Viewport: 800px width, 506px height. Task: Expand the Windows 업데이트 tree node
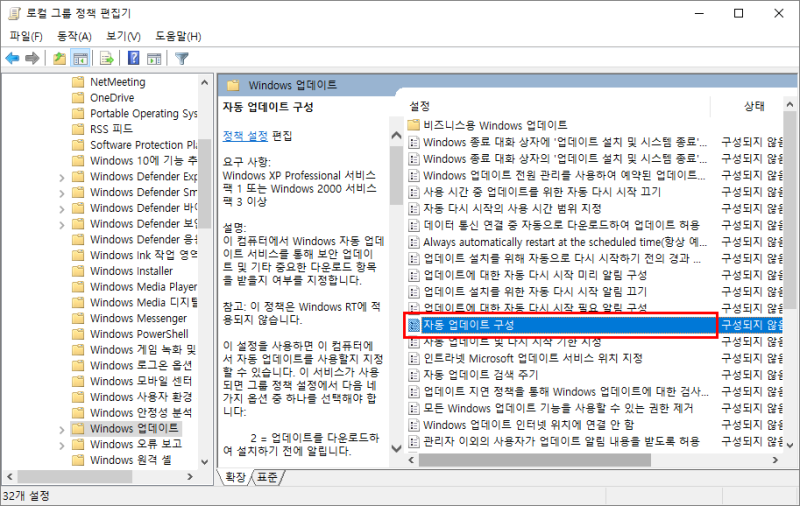pos(62,429)
